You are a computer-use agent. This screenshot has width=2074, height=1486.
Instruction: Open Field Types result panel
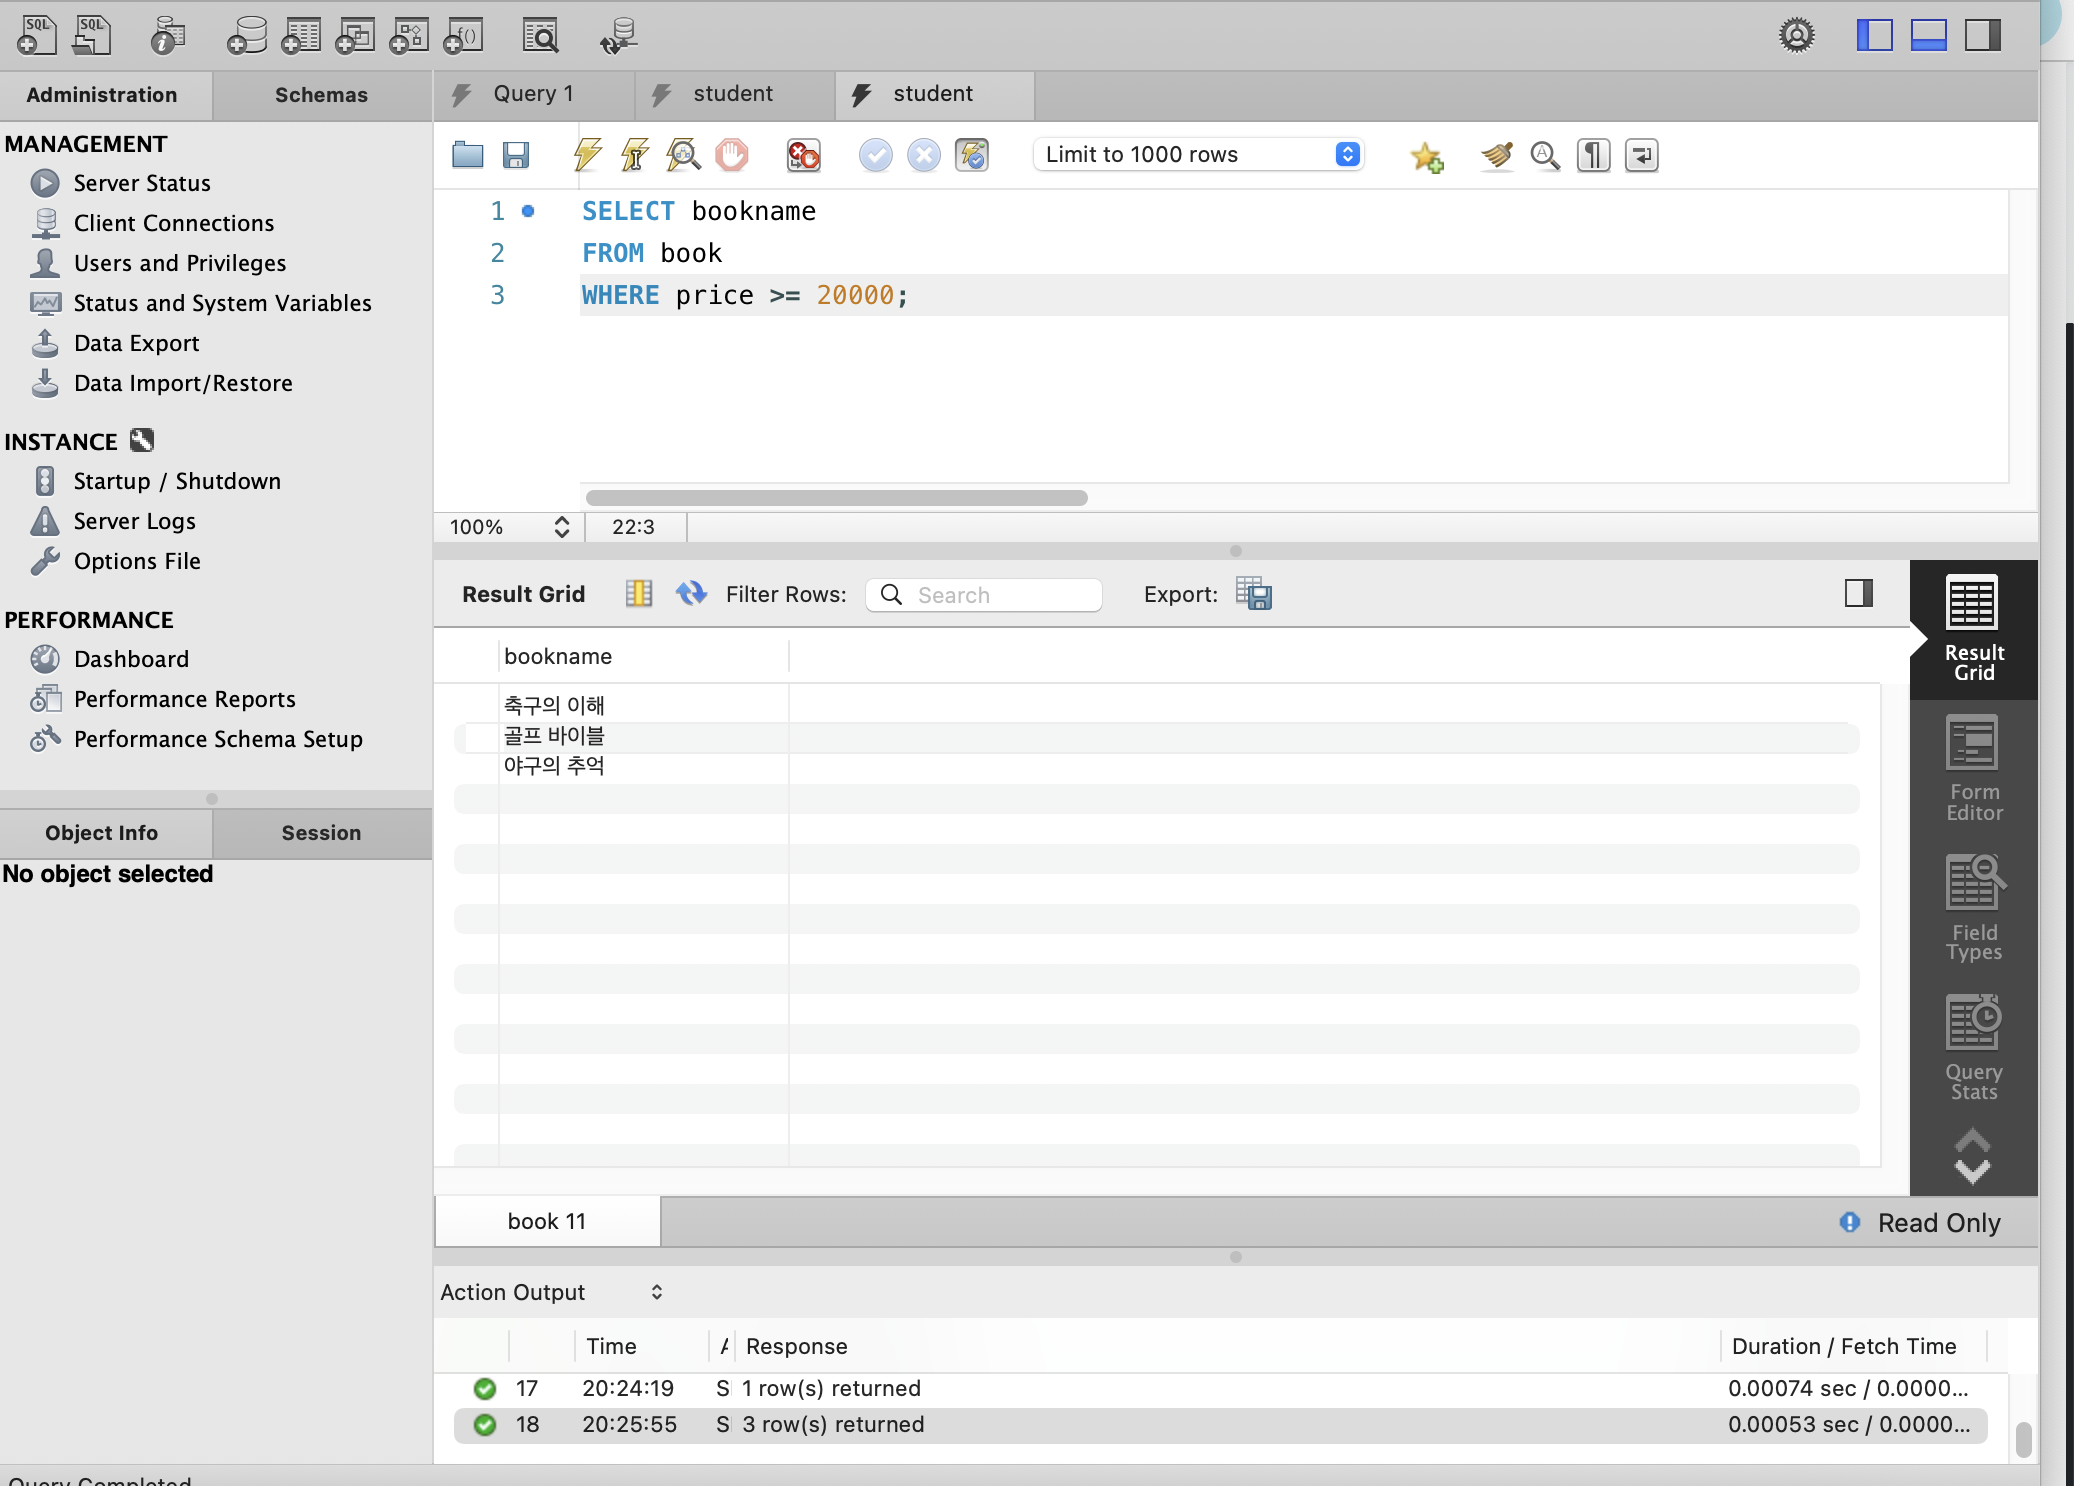pos(1973,907)
